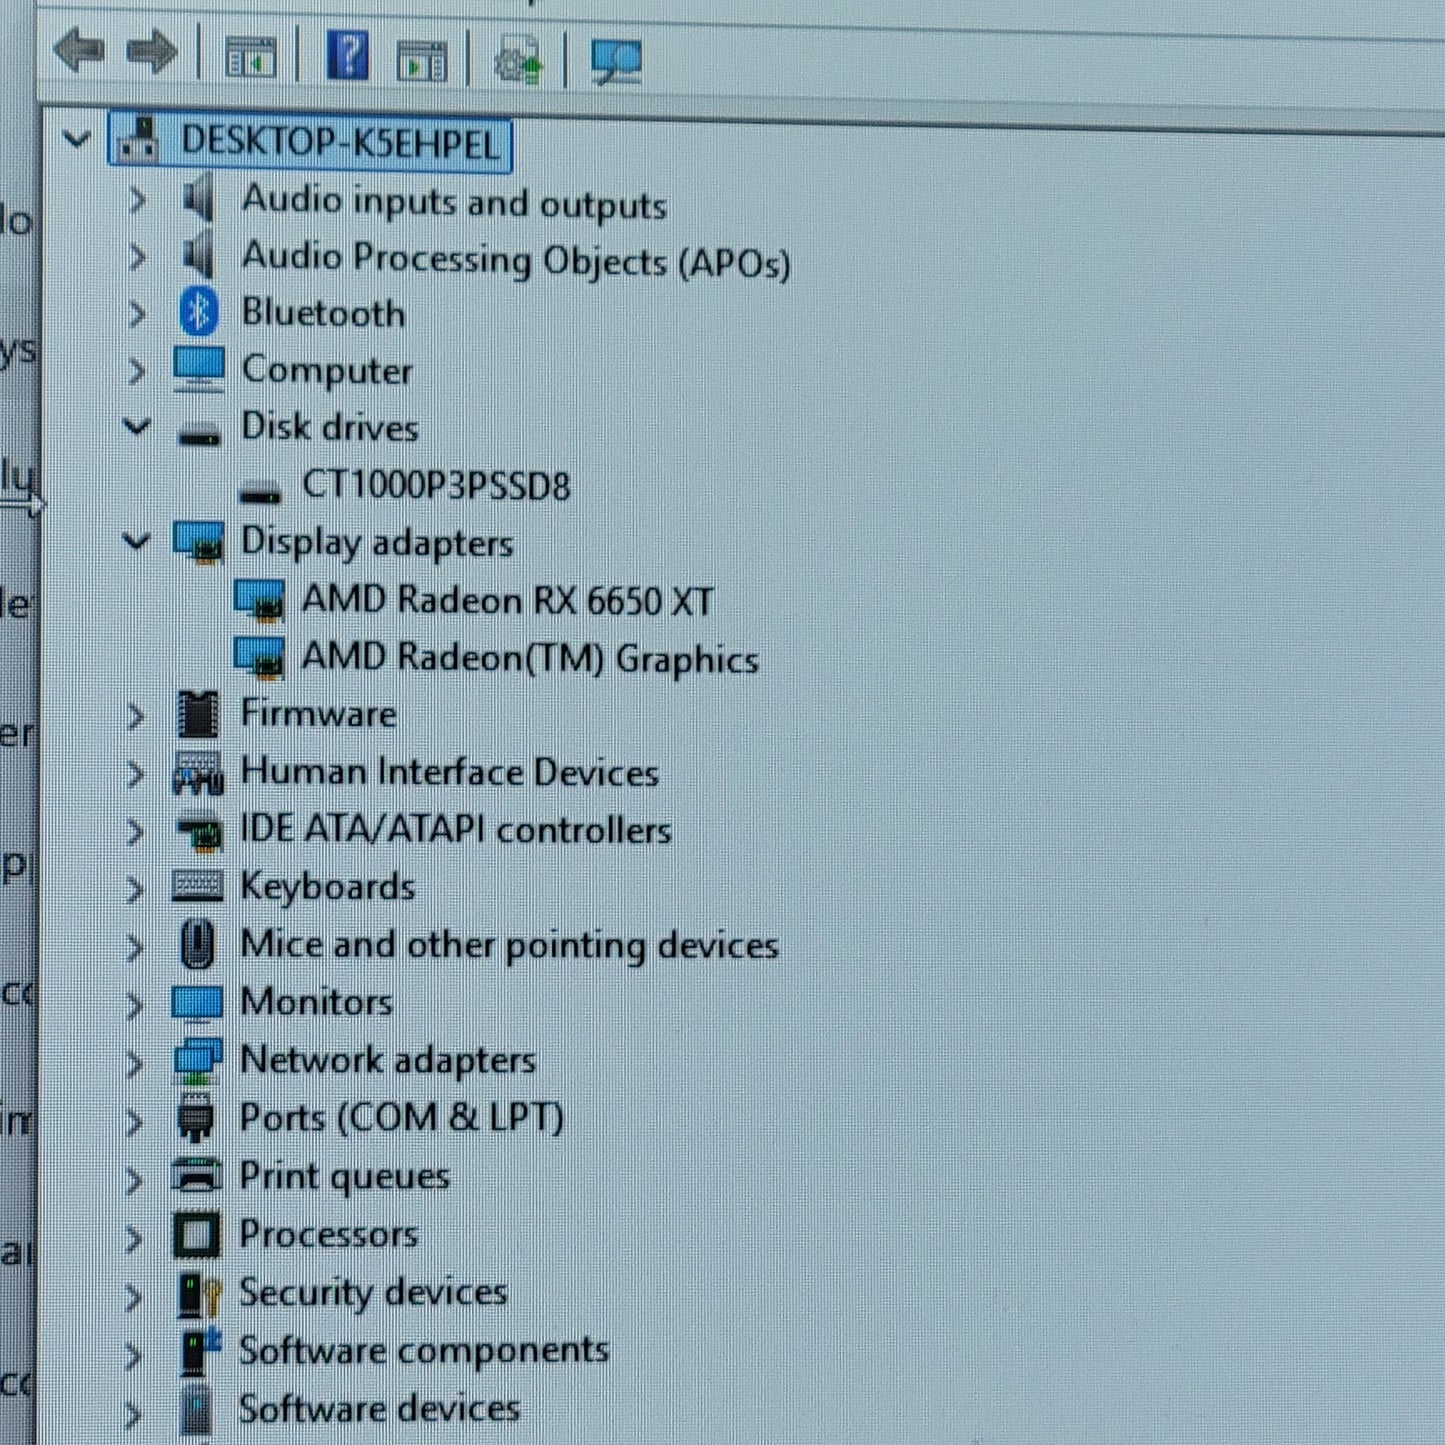Expand the Software devices category

coord(133,1414)
